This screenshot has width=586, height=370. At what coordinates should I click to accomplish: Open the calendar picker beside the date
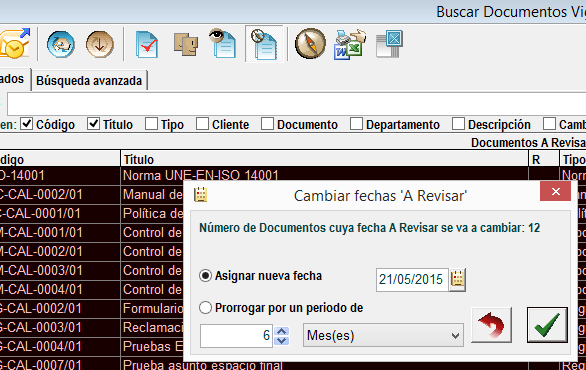pyautogui.click(x=457, y=279)
